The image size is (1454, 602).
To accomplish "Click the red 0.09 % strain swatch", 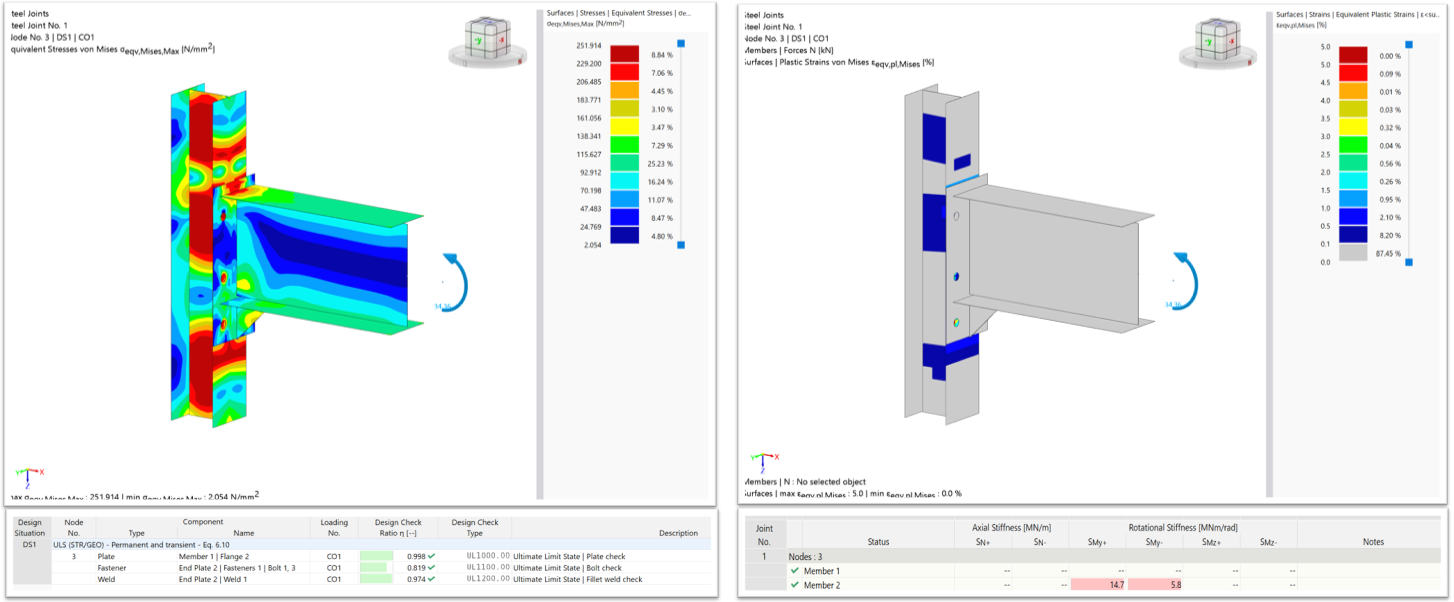I will (x=1353, y=73).
